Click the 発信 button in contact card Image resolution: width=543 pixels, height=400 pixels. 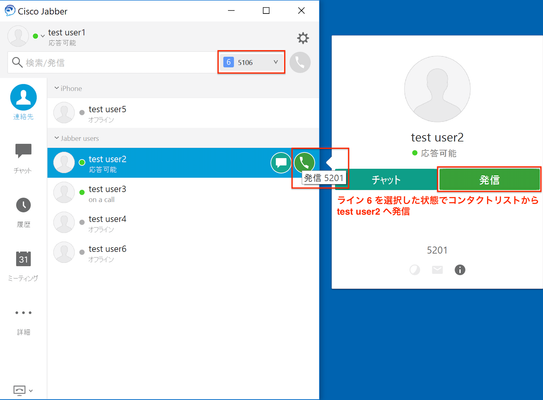[x=489, y=179]
